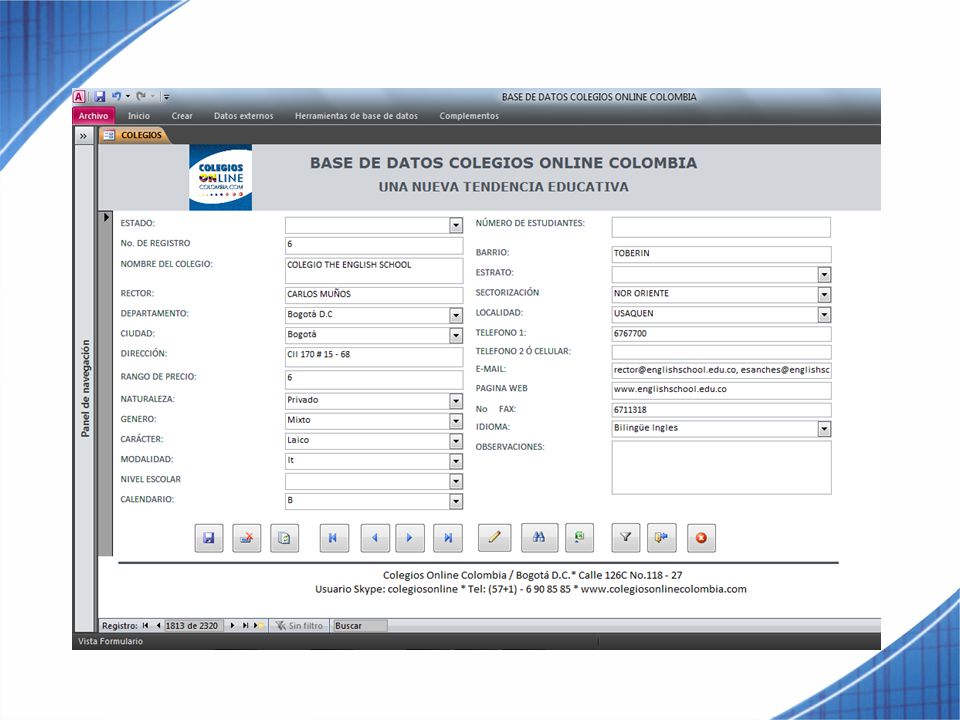Open the Inicio ribbon tab
Viewport: 960px width, 720px height.
pos(138,116)
